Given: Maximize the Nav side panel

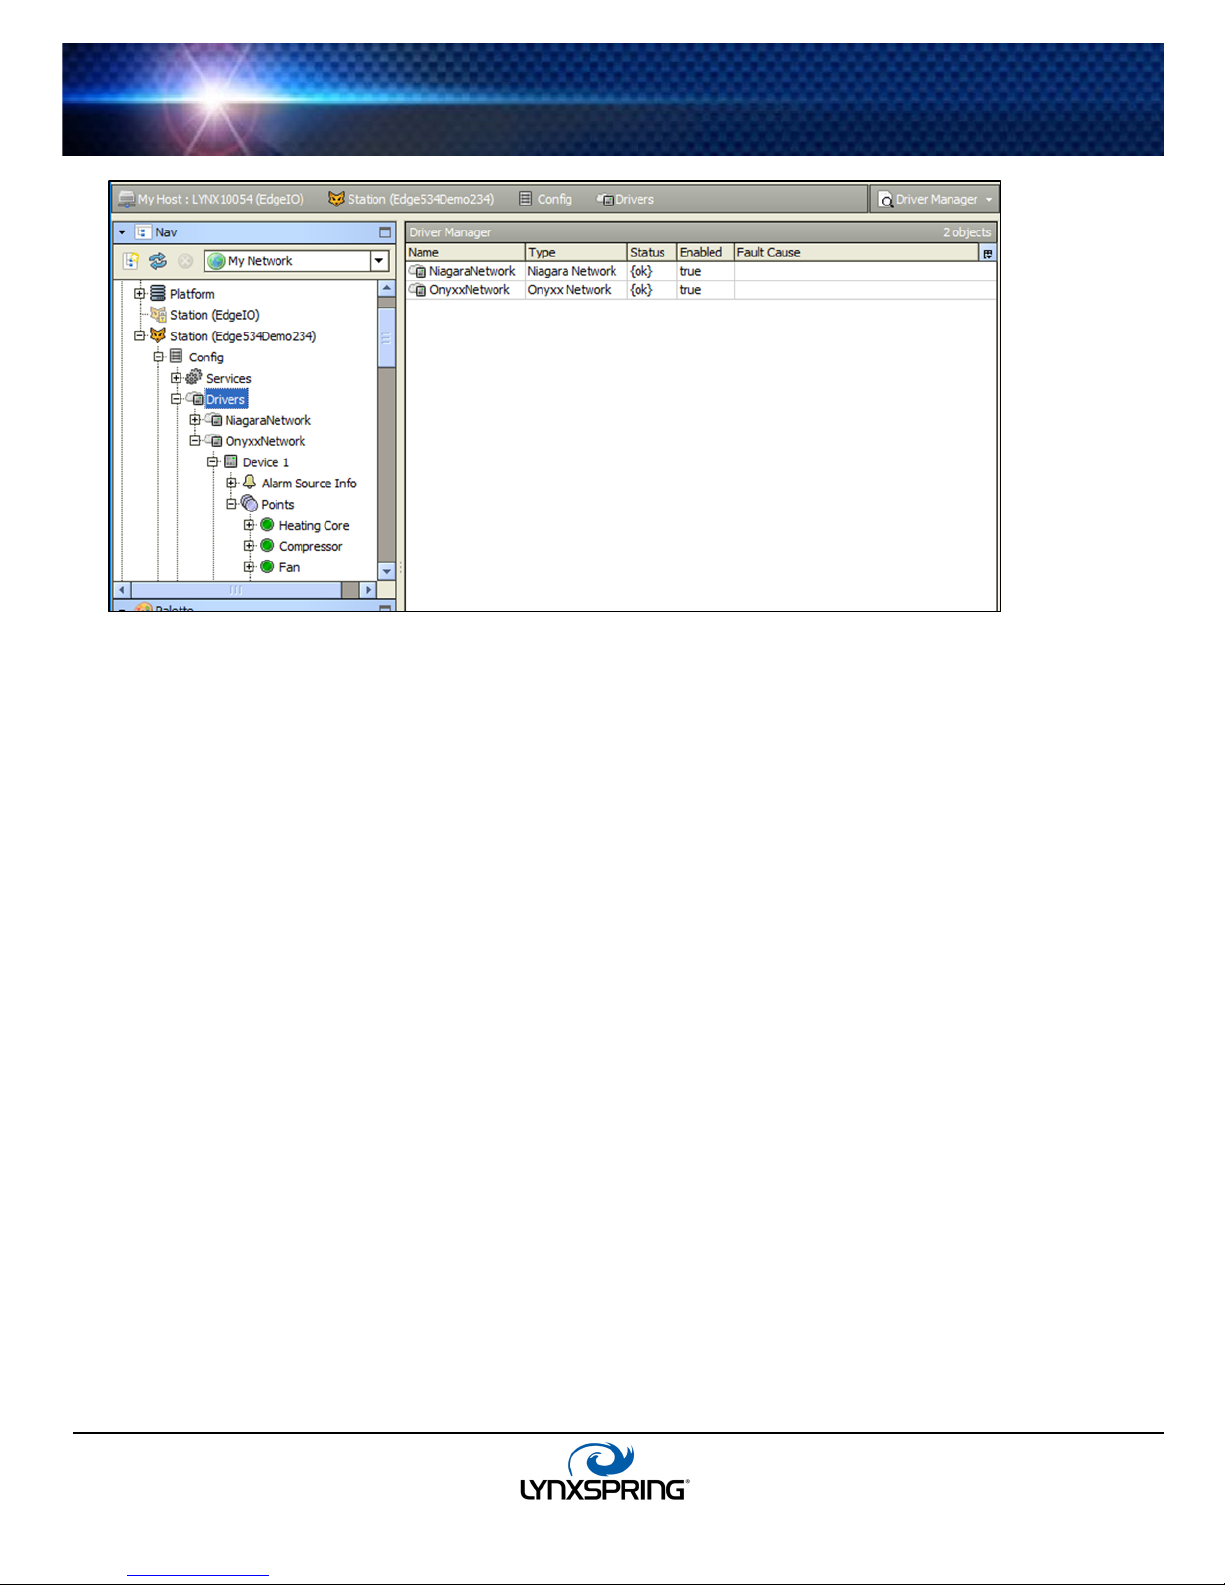Looking at the screenshot, I should click(x=385, y=232).
